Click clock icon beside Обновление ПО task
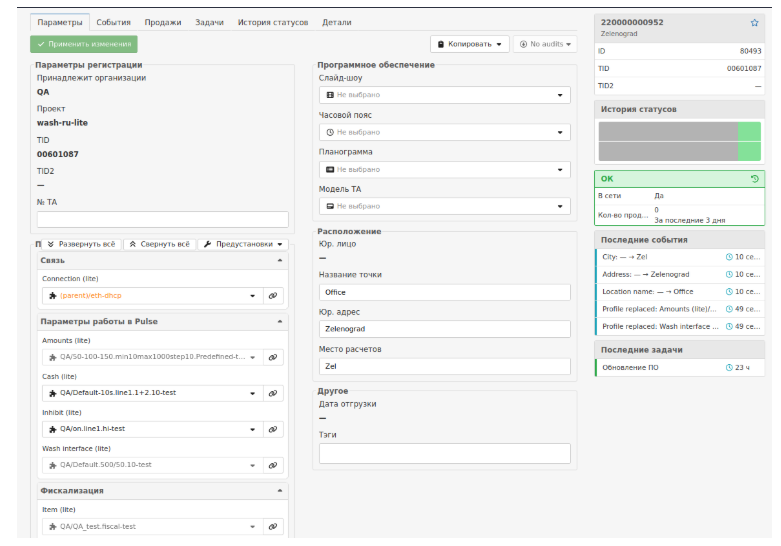Image resolution: width=781 pixels, height=546 pixels. click(729, 368)
